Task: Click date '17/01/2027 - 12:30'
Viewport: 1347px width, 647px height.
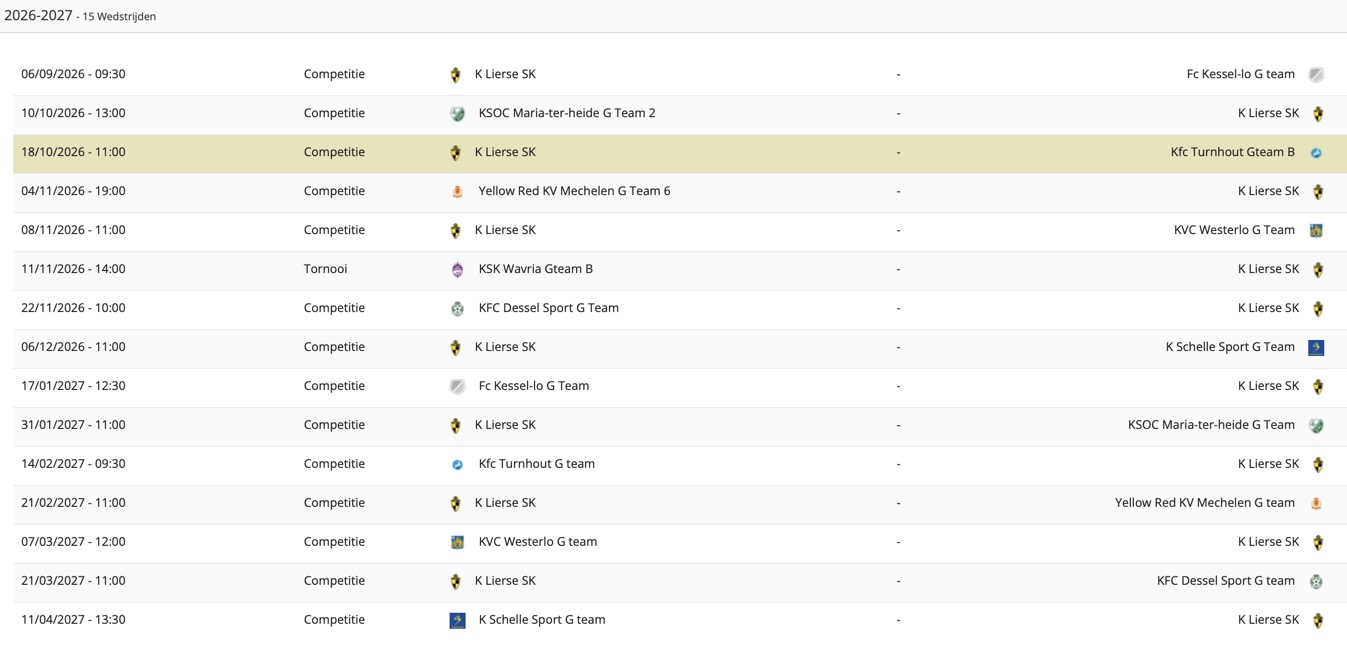Action: (x=73, y=386)
